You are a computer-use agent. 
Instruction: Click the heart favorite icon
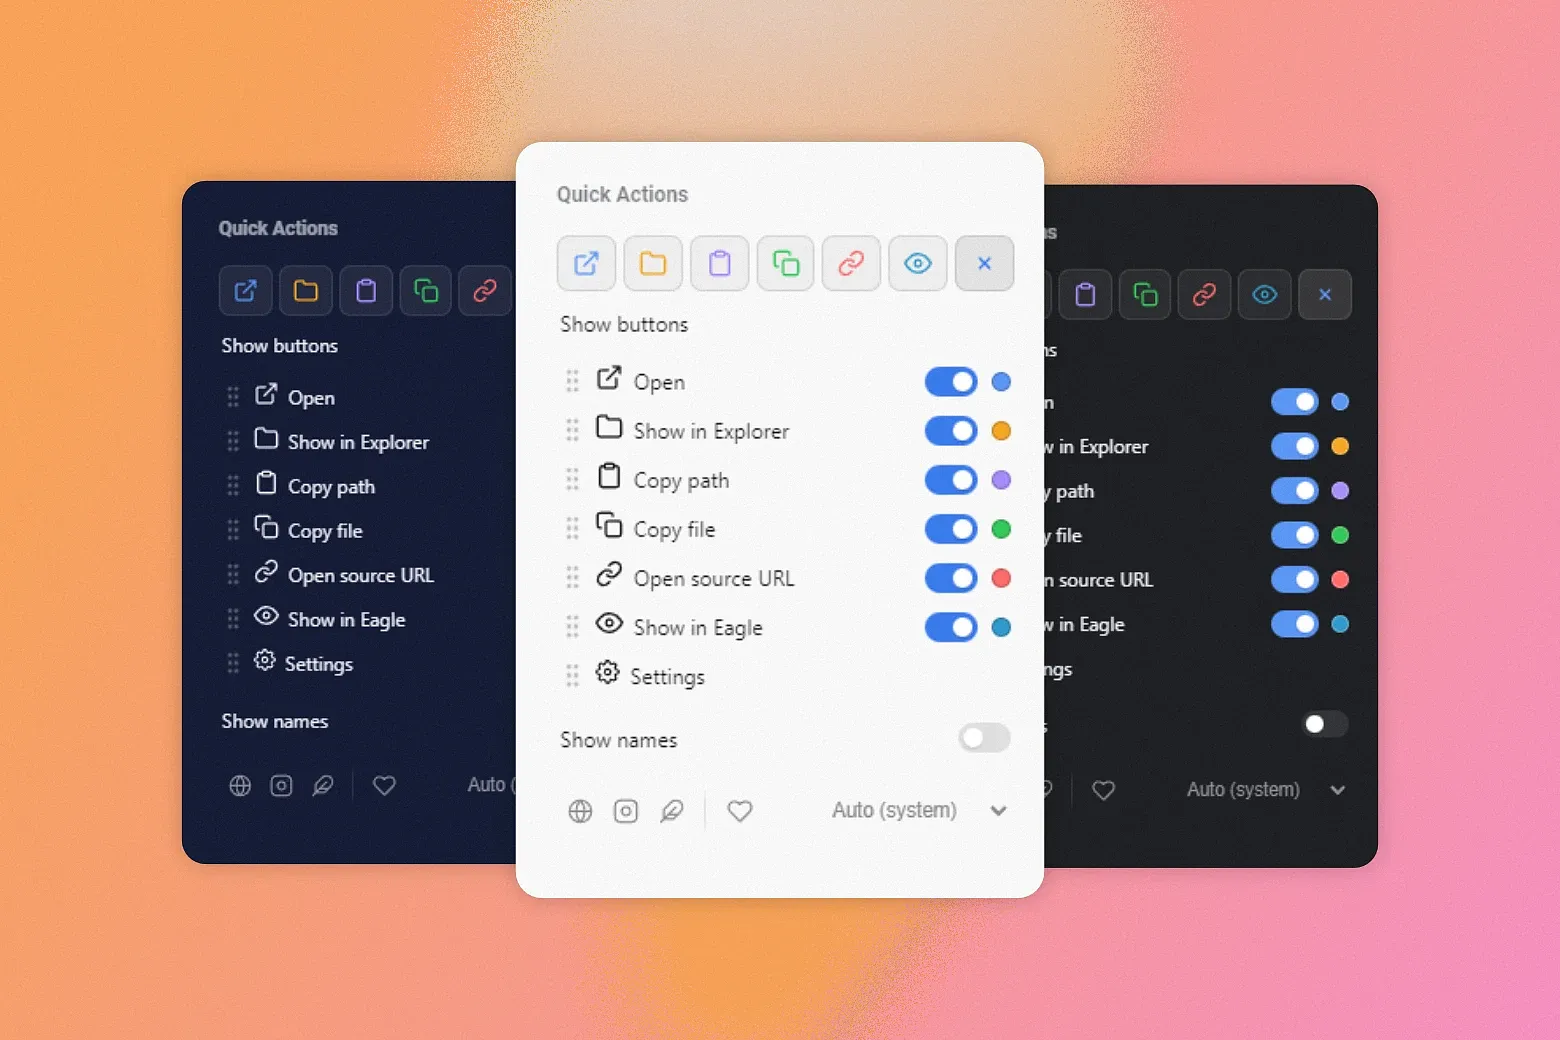point(740,810)
